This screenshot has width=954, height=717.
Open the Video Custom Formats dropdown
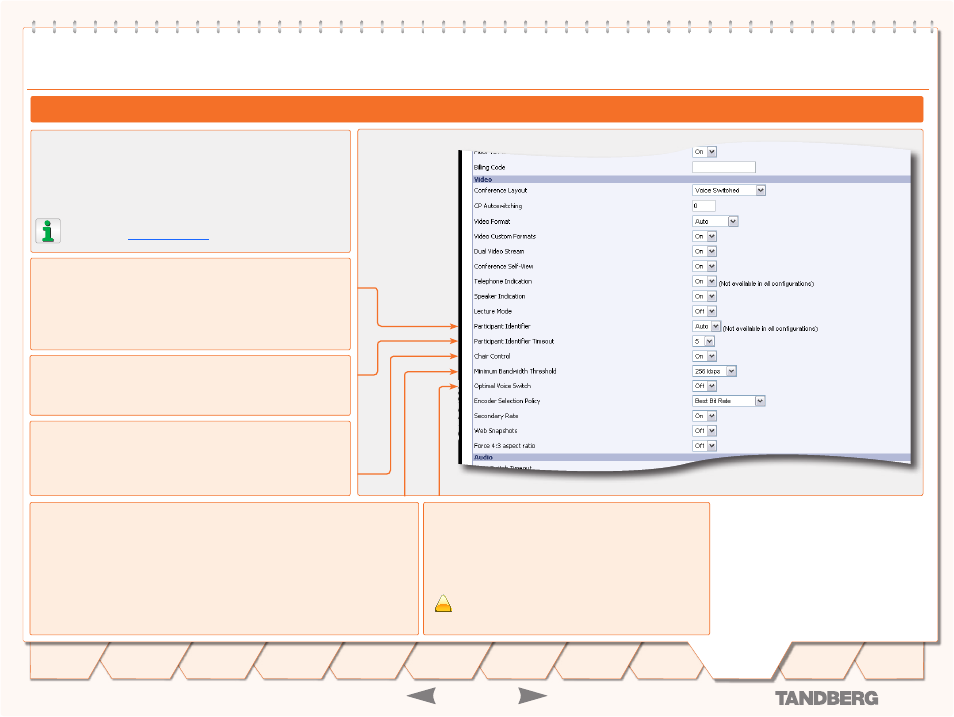705,236
